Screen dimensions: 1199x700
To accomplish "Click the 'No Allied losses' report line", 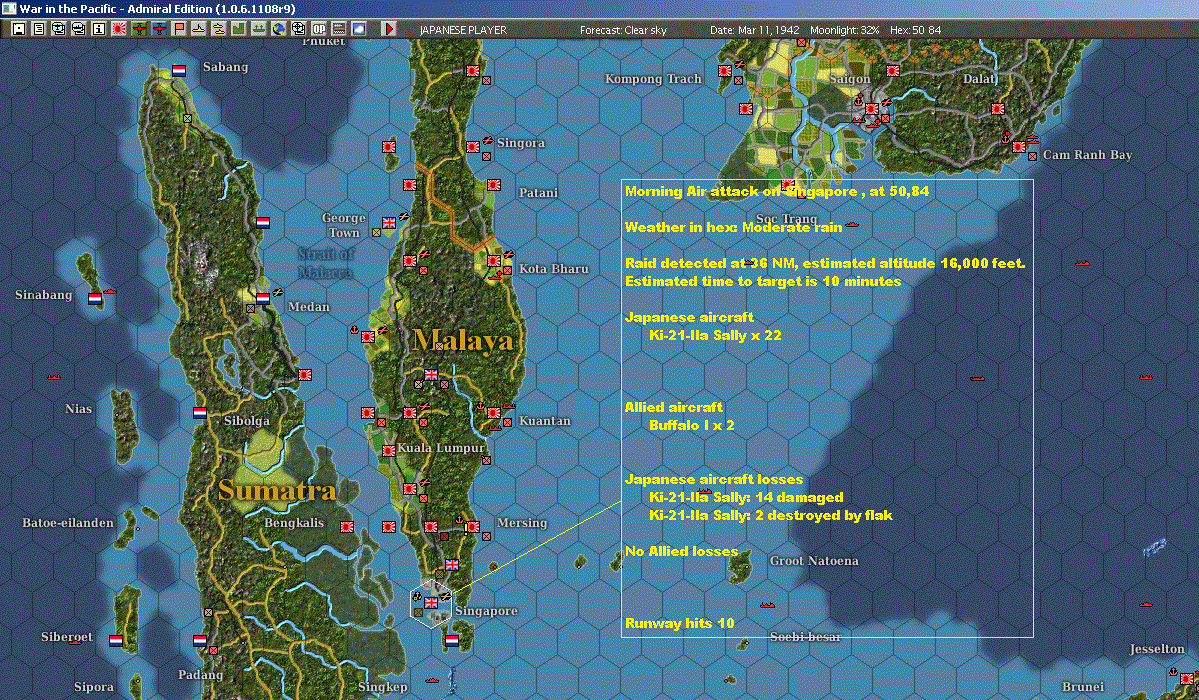I will tap(681, 552).
